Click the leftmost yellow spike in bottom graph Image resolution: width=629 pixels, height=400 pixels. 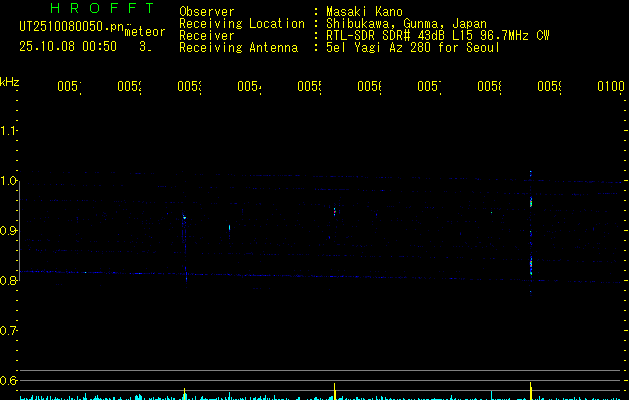(x=184, y=392)
